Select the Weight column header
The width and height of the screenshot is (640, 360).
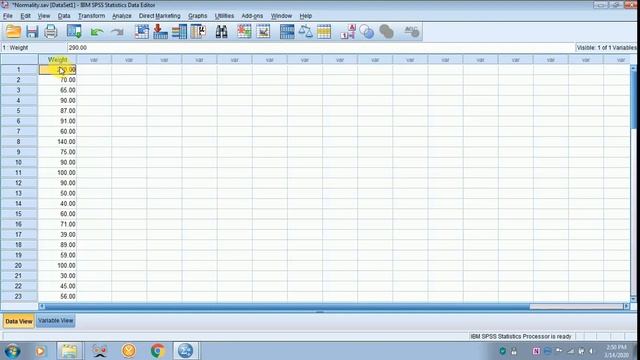tap(57, 60)
